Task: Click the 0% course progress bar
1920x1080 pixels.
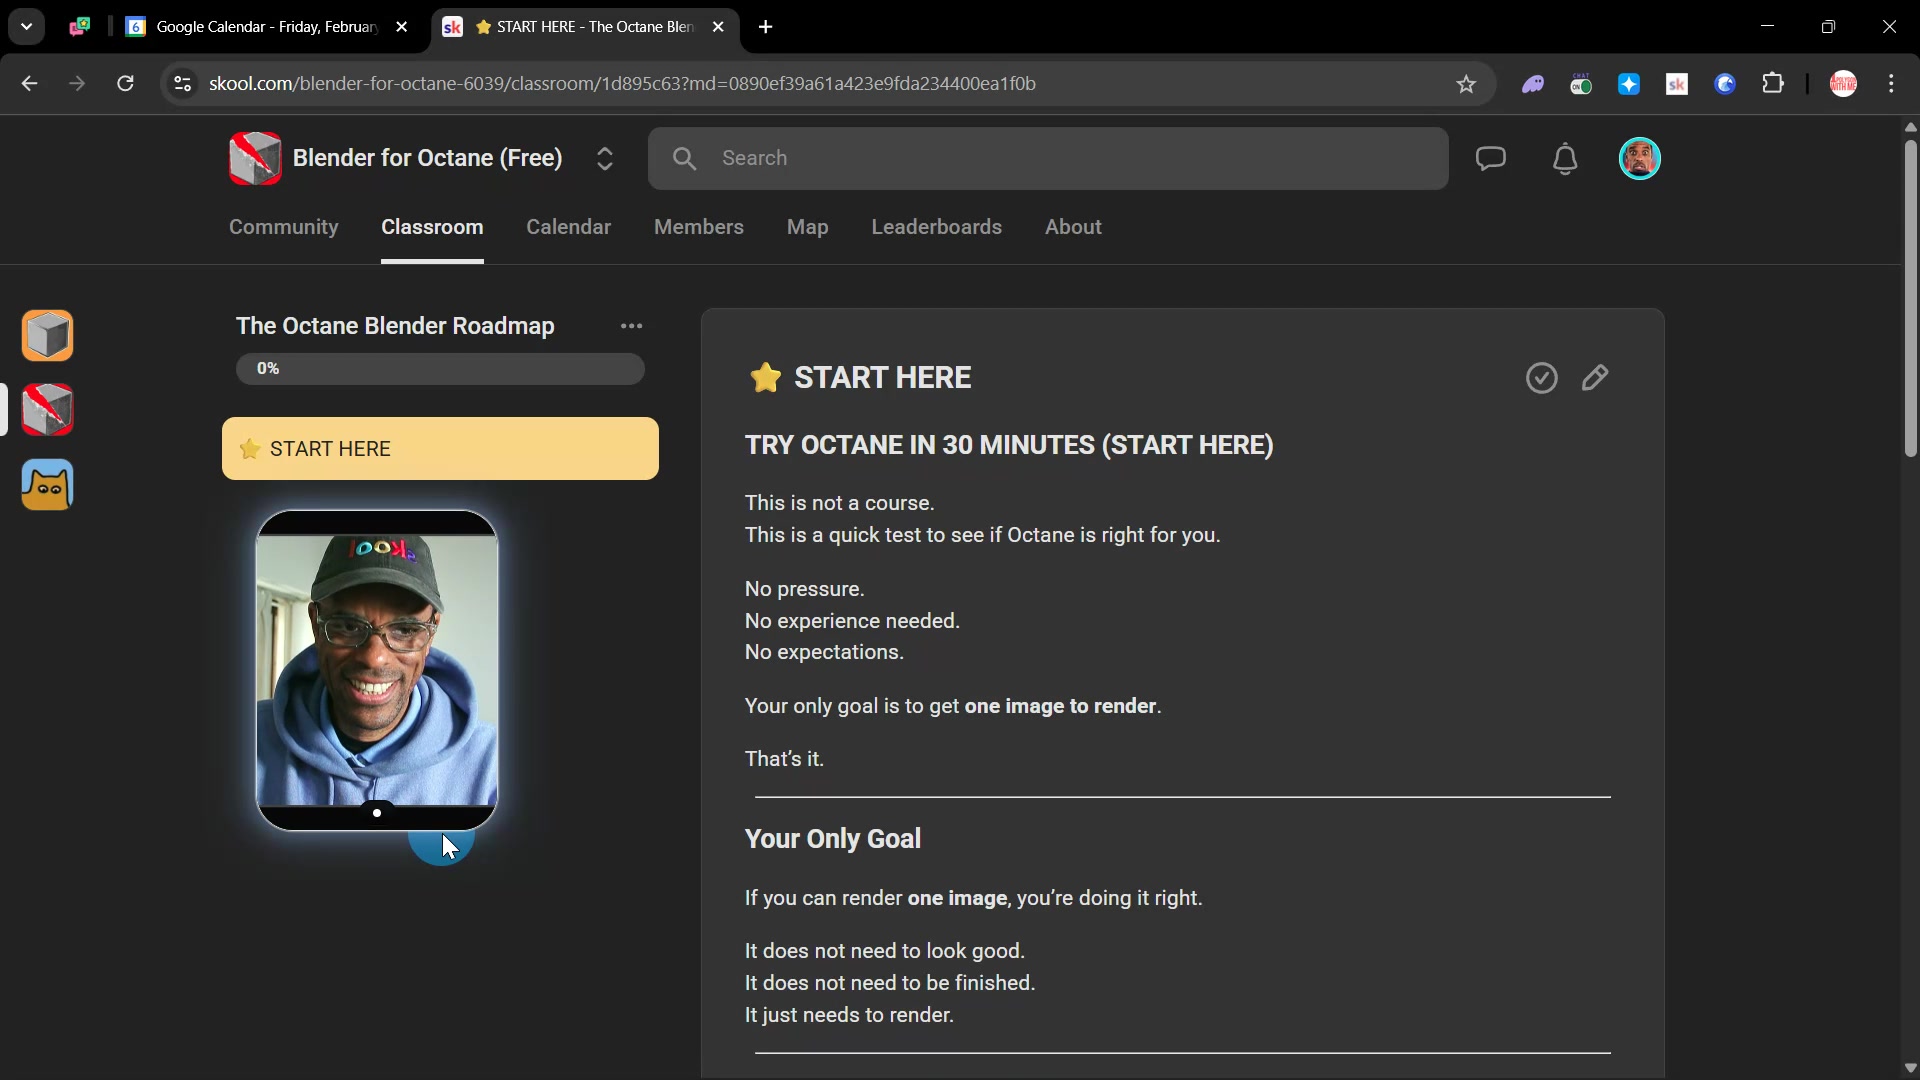Action: (440, 369)
